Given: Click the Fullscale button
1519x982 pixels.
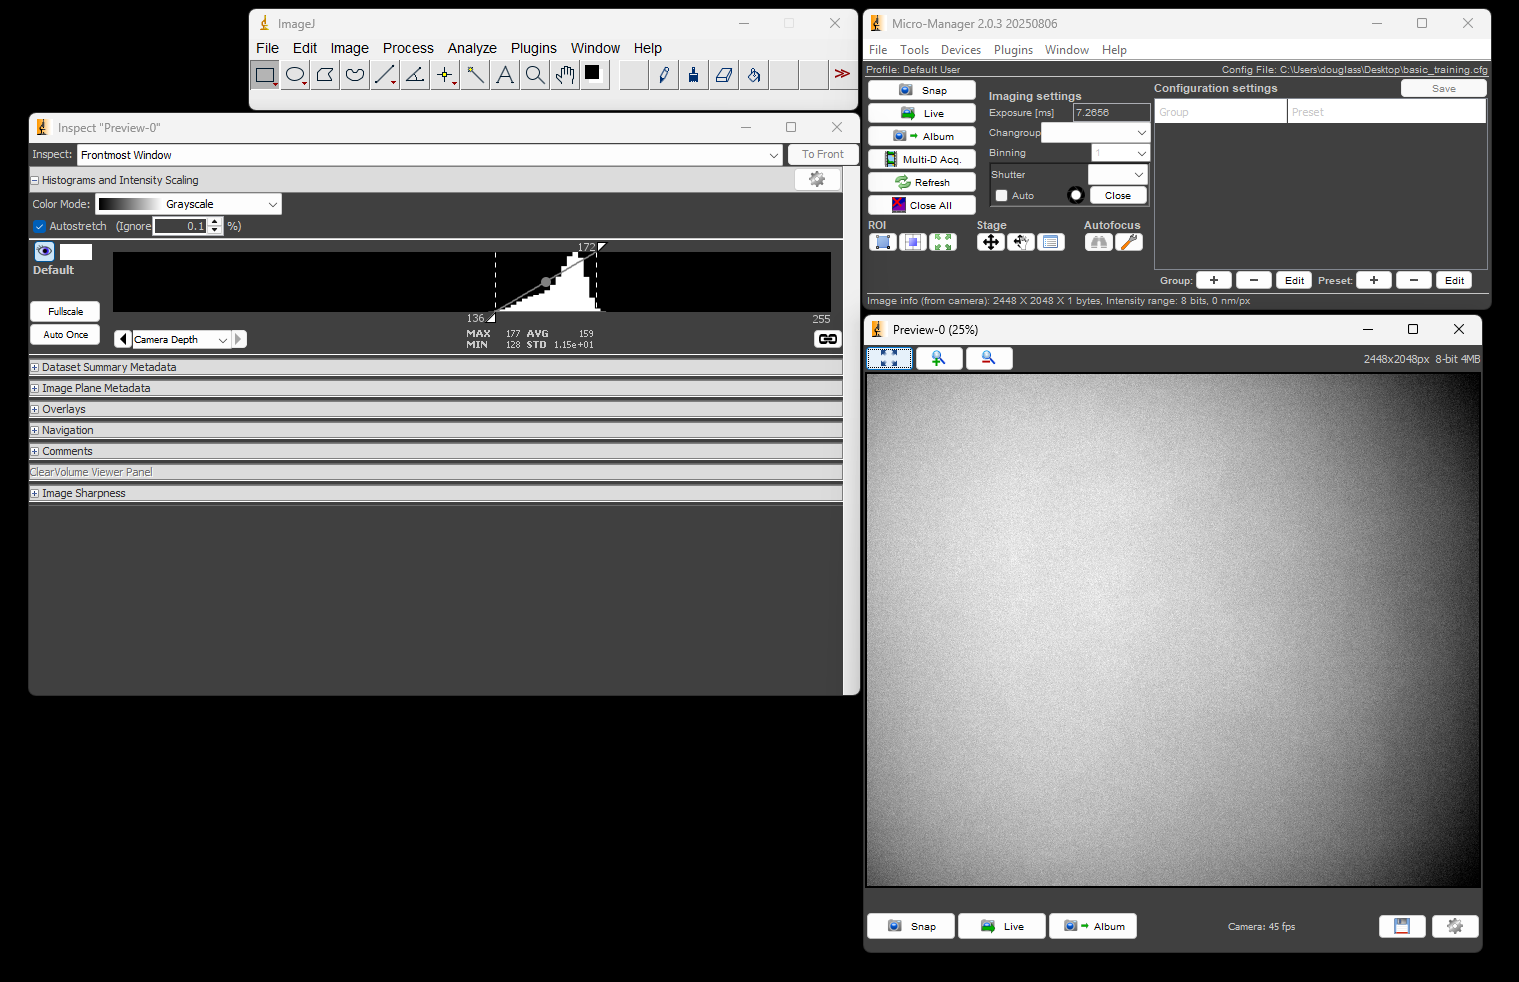Looking at the screenshot, I should tap(65, 312).
